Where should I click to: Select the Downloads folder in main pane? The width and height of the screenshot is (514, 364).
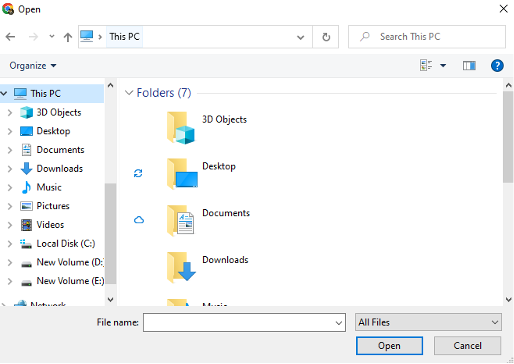208,266
